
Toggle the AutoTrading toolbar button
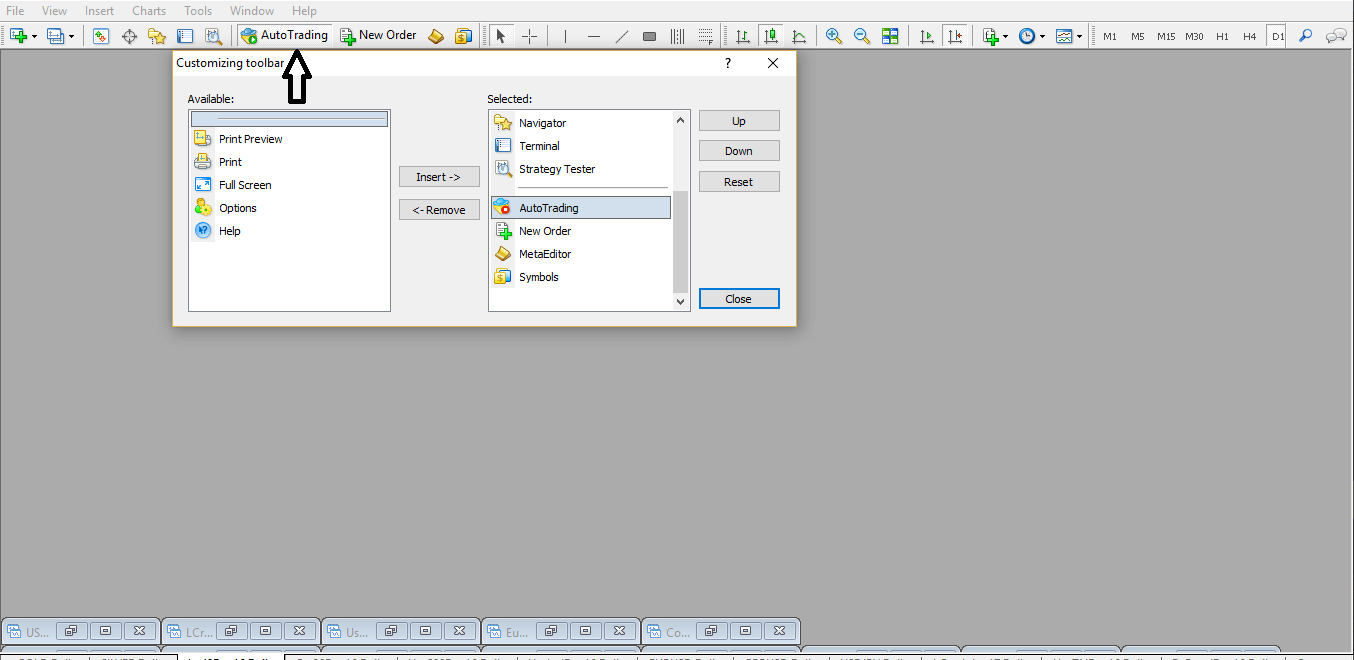tap(285, 36)
